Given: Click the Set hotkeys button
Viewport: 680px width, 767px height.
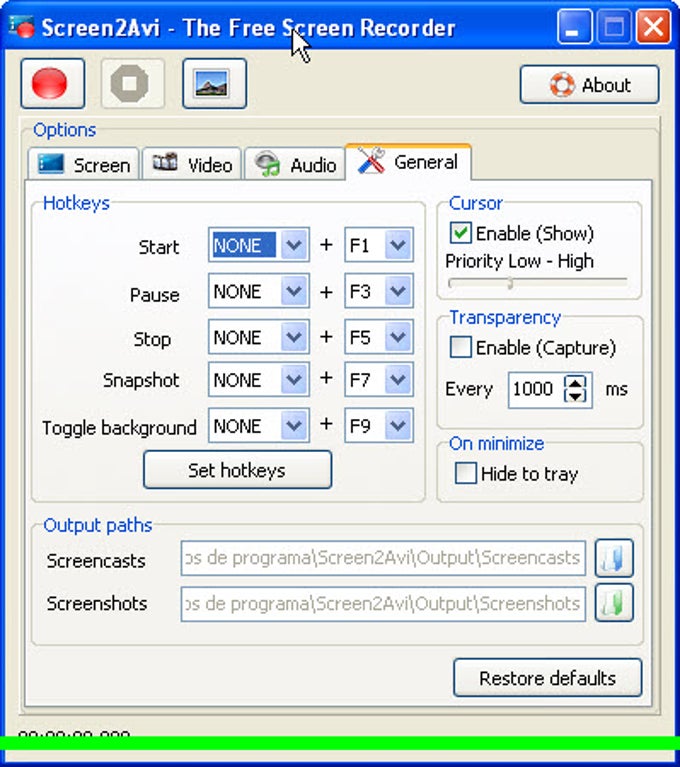Looking at the screenshot, I should (237, 470).
